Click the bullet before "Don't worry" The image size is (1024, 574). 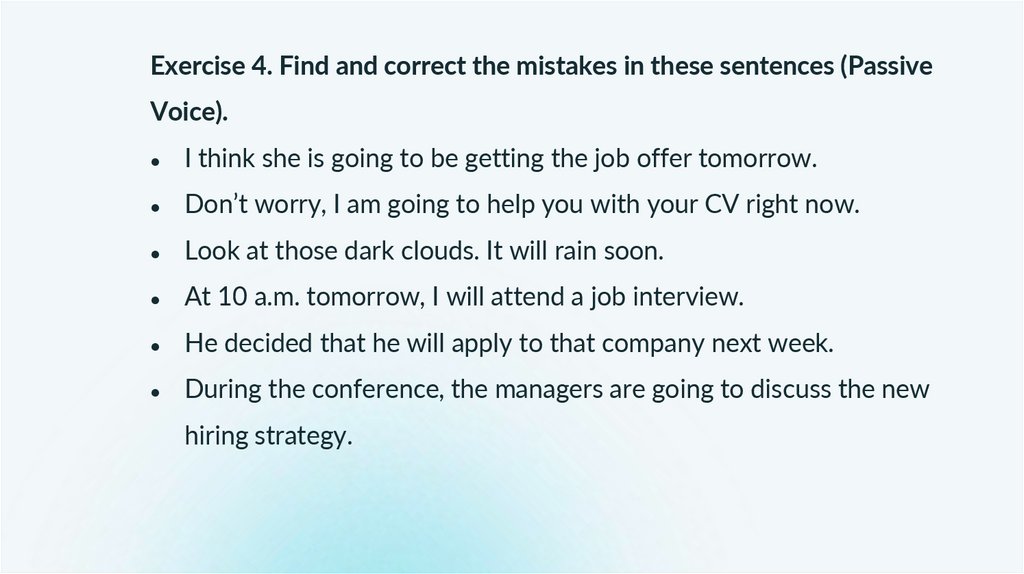156,207
